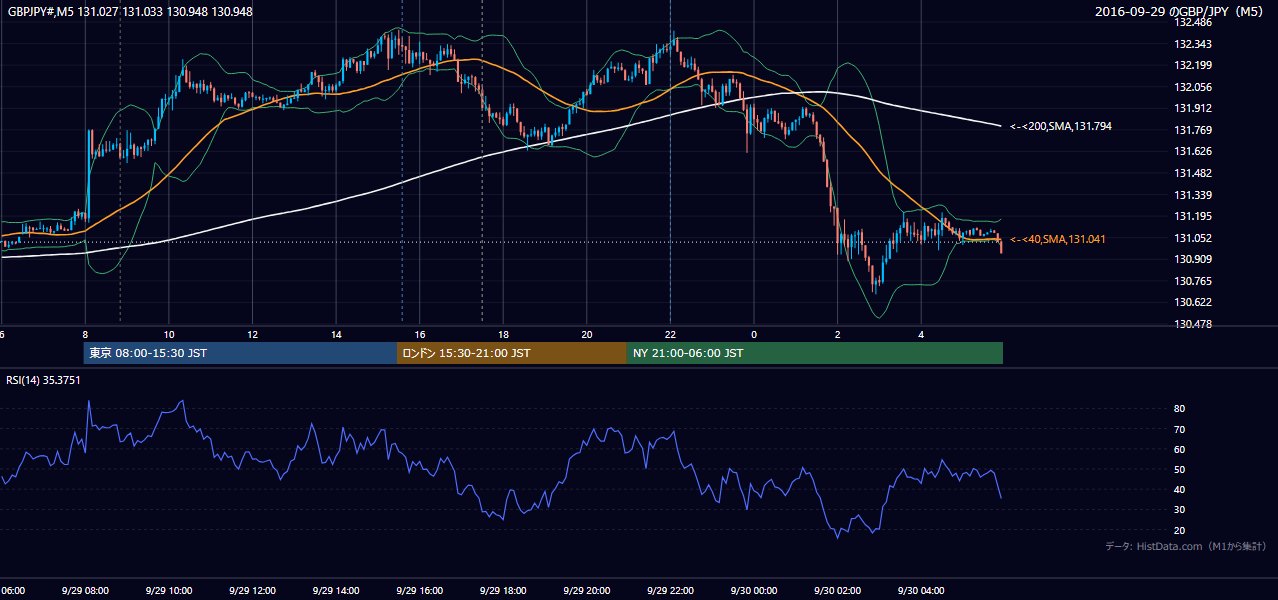Click the '9/29 22:00' bottom time label

coord(669,590)
